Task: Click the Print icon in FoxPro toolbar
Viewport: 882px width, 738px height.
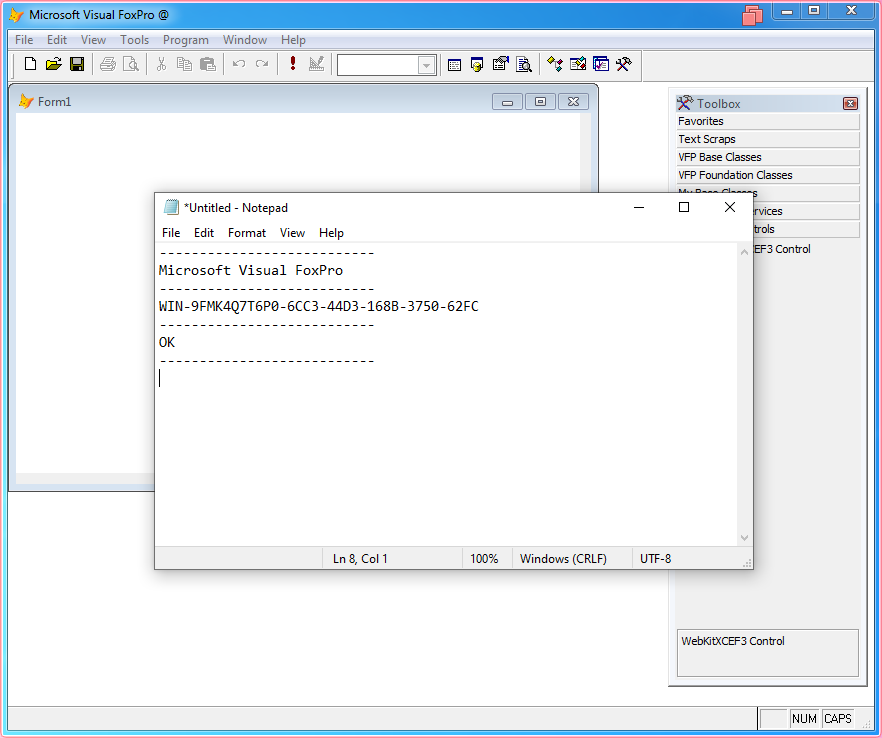Action: click(107, 64)
